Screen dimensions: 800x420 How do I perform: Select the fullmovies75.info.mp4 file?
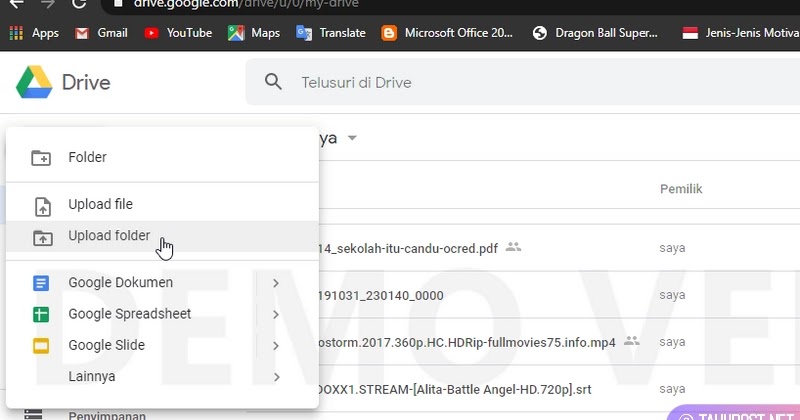click(x=466, y=342)
